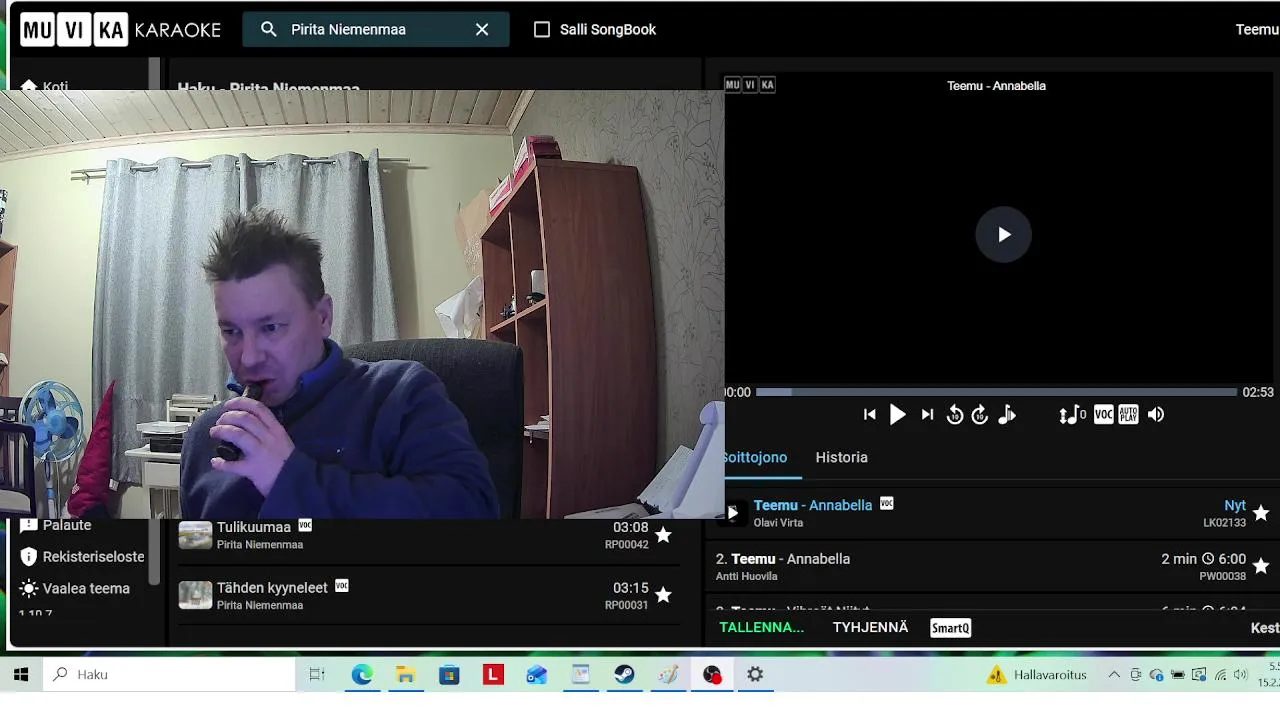Open Microsoft Edge from the taskbar
This screenshot has height=720, width=1280.
pos(361,675)
